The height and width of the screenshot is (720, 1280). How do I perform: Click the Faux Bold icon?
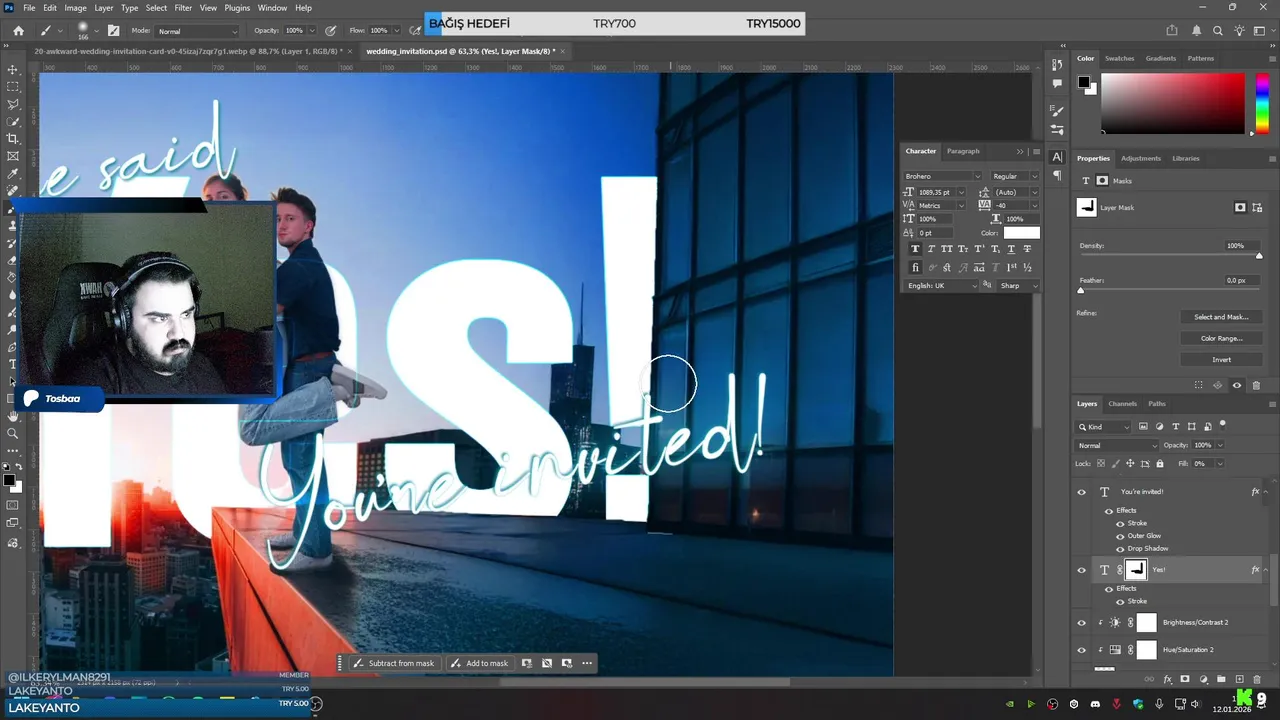[x=915, y=249]
